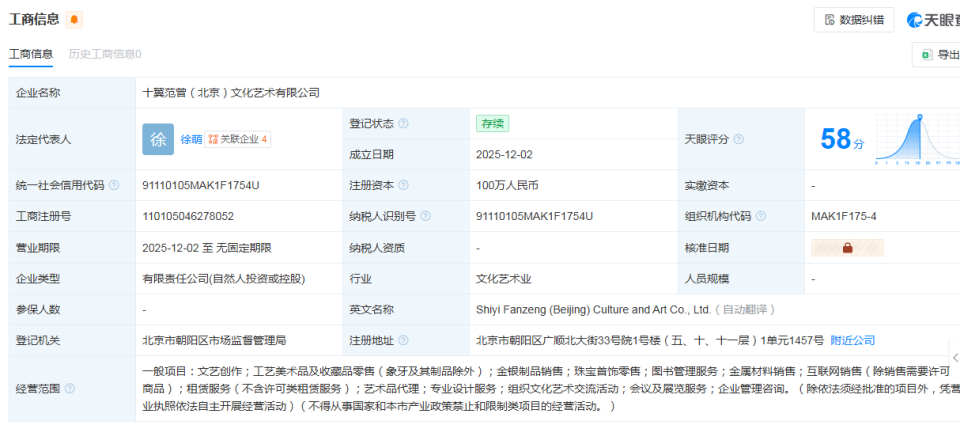This screenshot has width=960, height=444.
Task: Click the collapse arrow at right edge
Action: point(955,358)
